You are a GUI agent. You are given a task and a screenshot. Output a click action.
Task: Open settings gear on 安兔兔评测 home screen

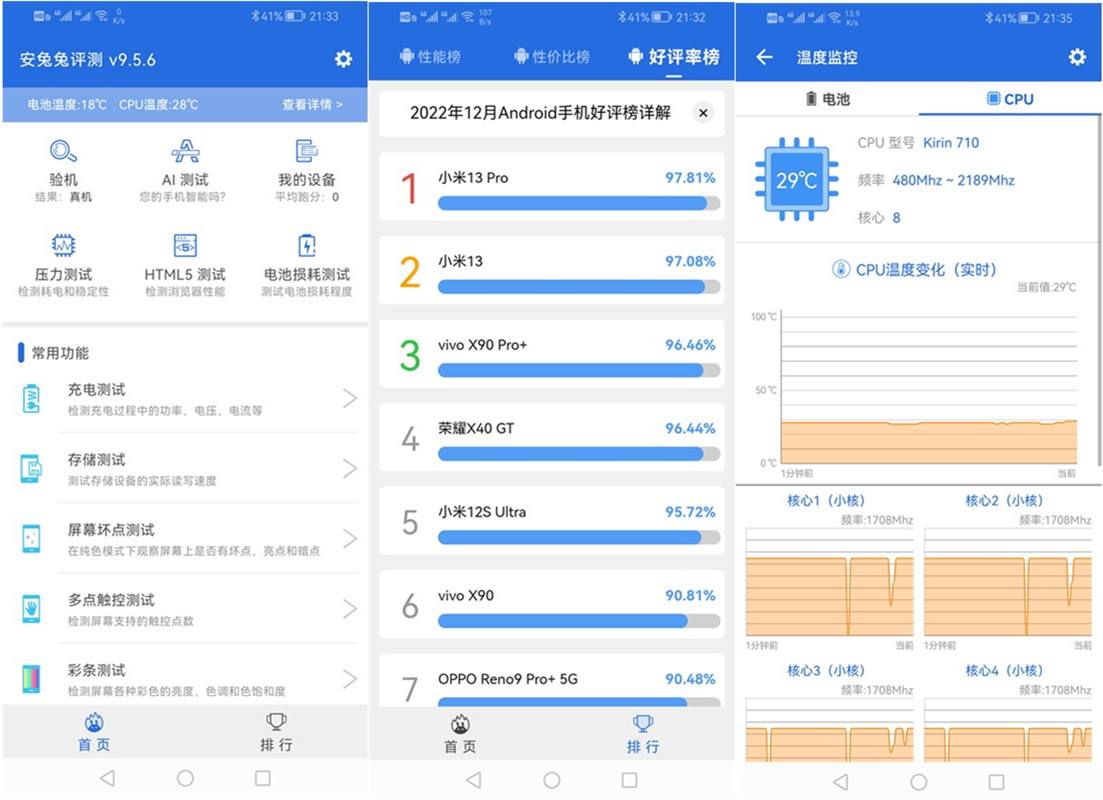[343, 59]
